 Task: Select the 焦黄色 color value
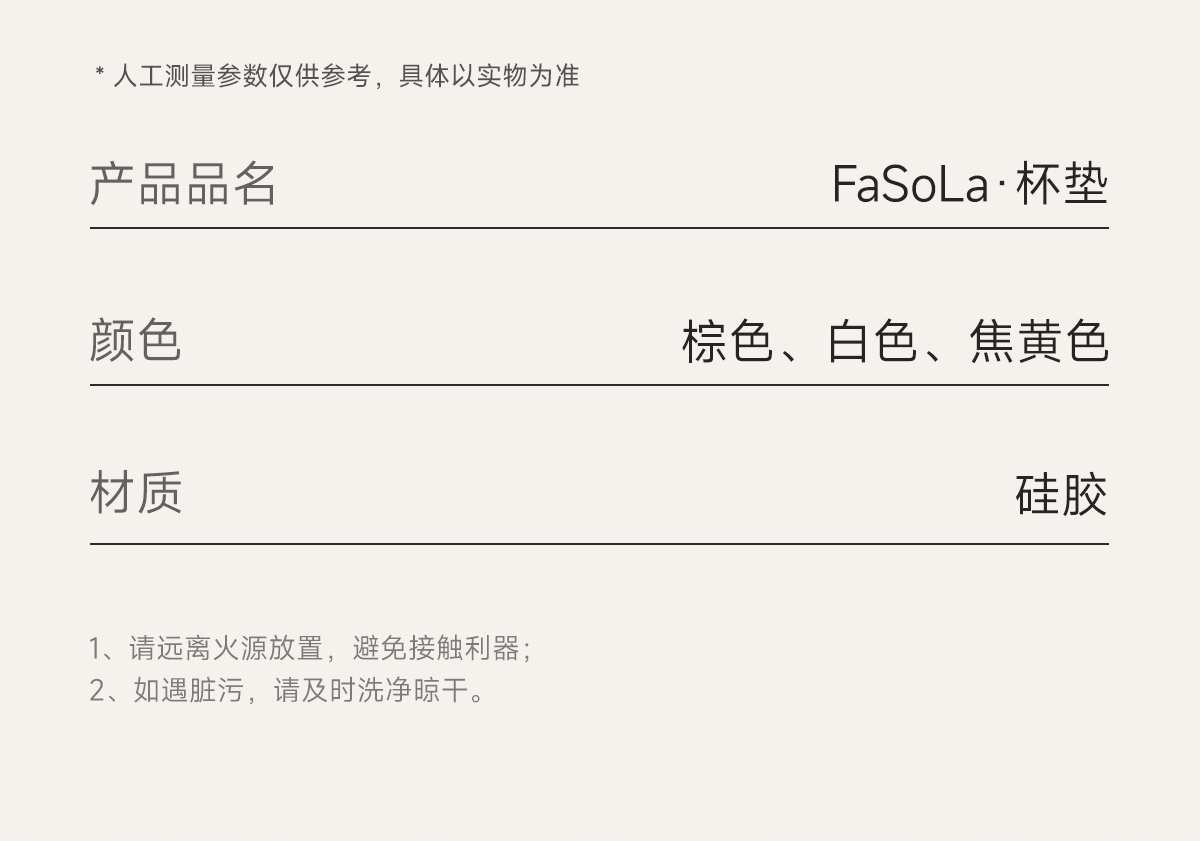(1038, 341)
